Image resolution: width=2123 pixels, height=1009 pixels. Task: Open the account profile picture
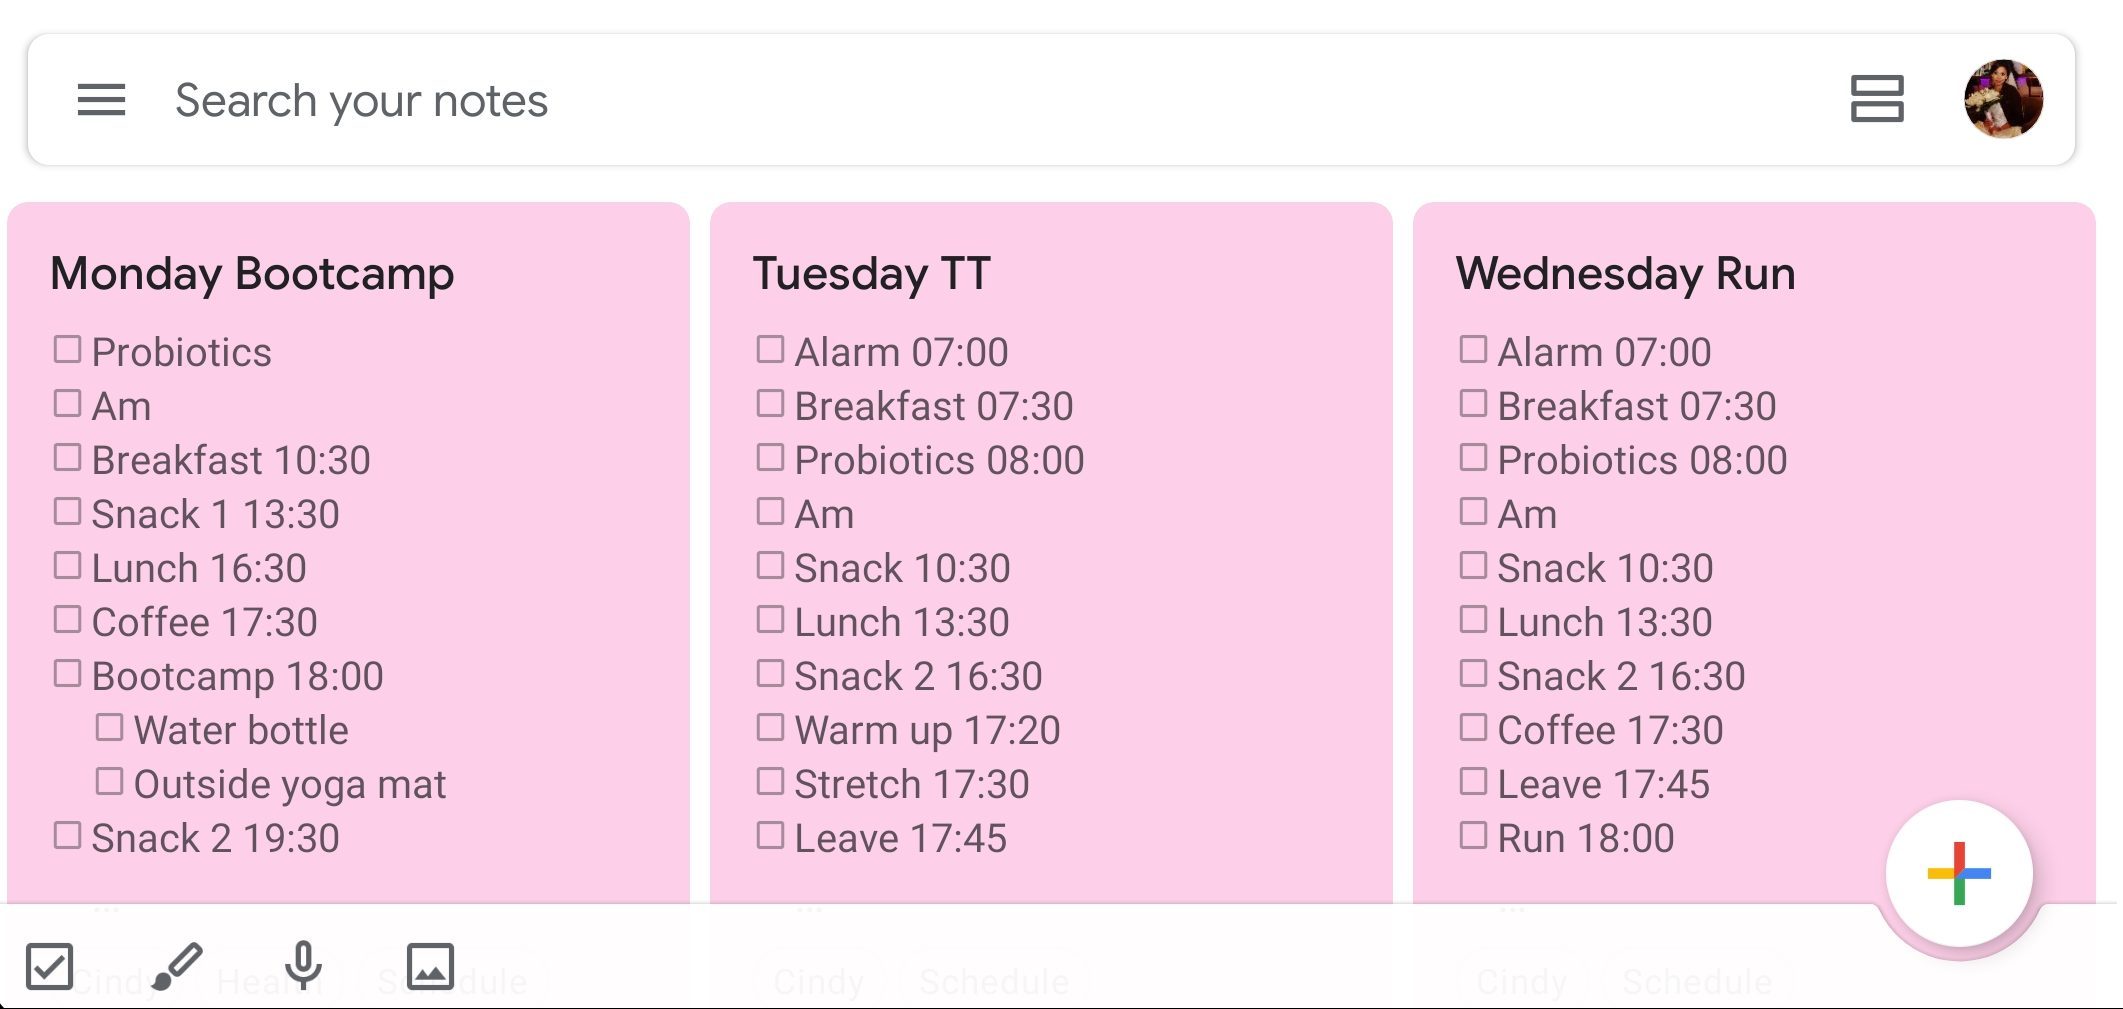click(x=2003, y=99)
